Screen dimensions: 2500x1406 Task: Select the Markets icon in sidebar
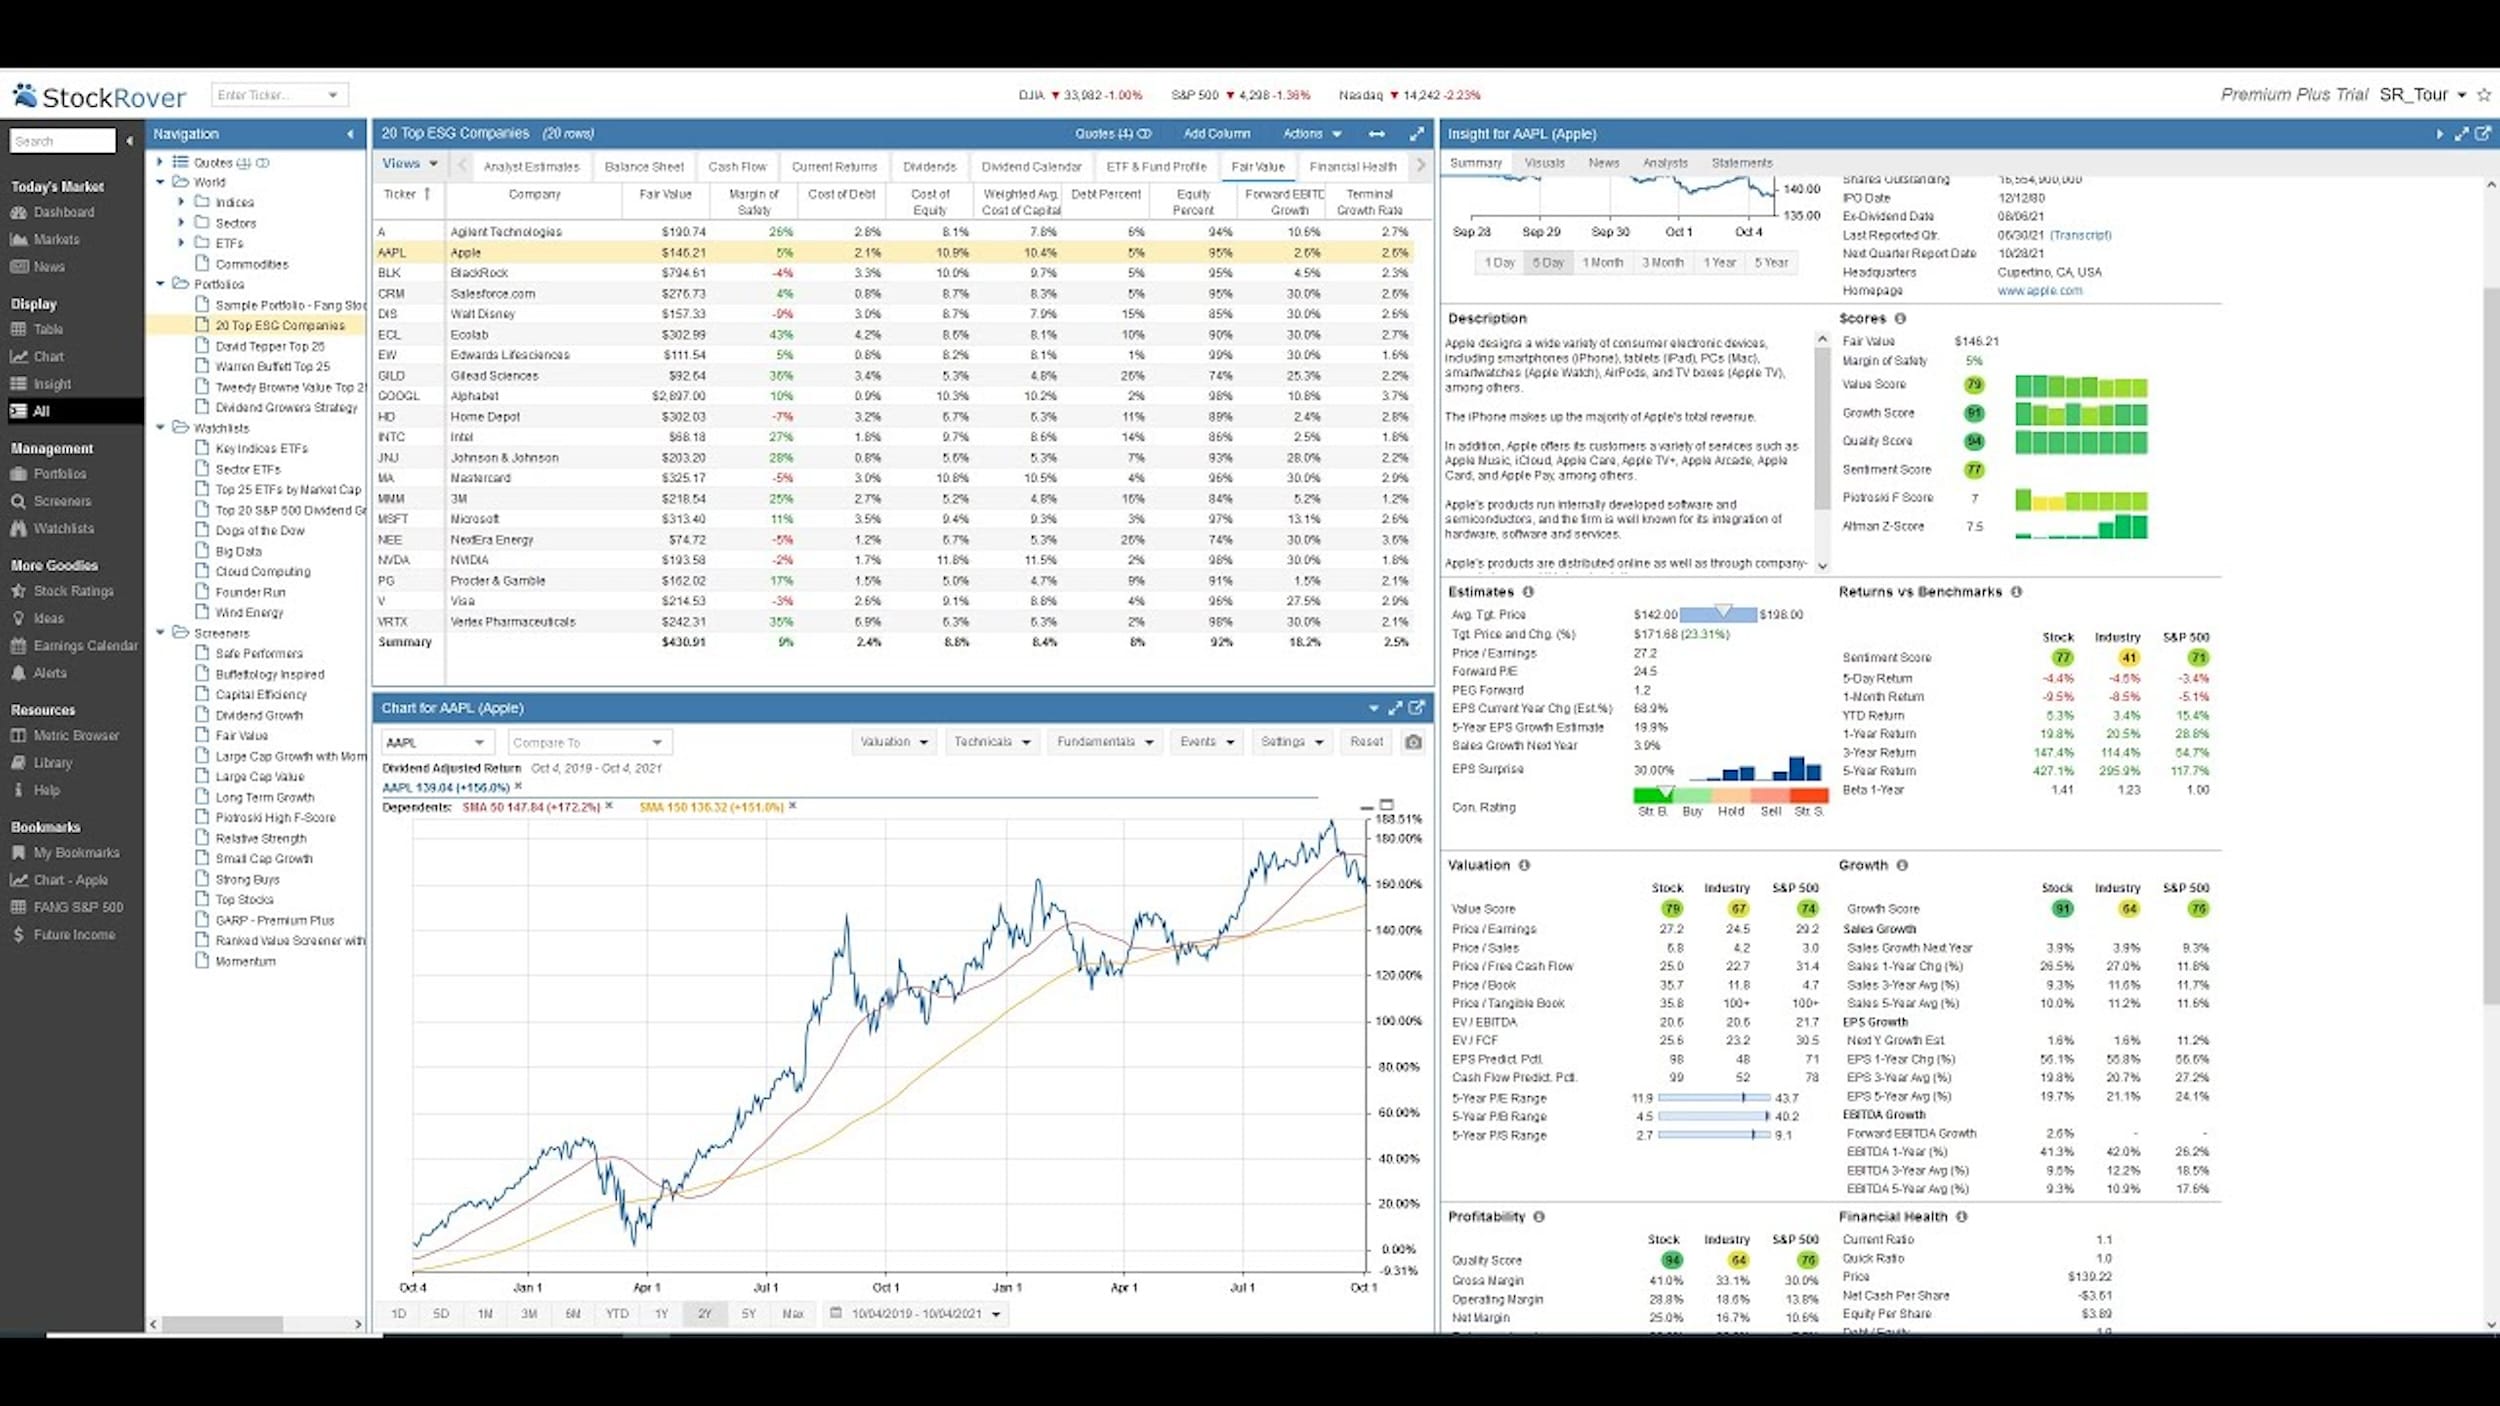point(58,239)
